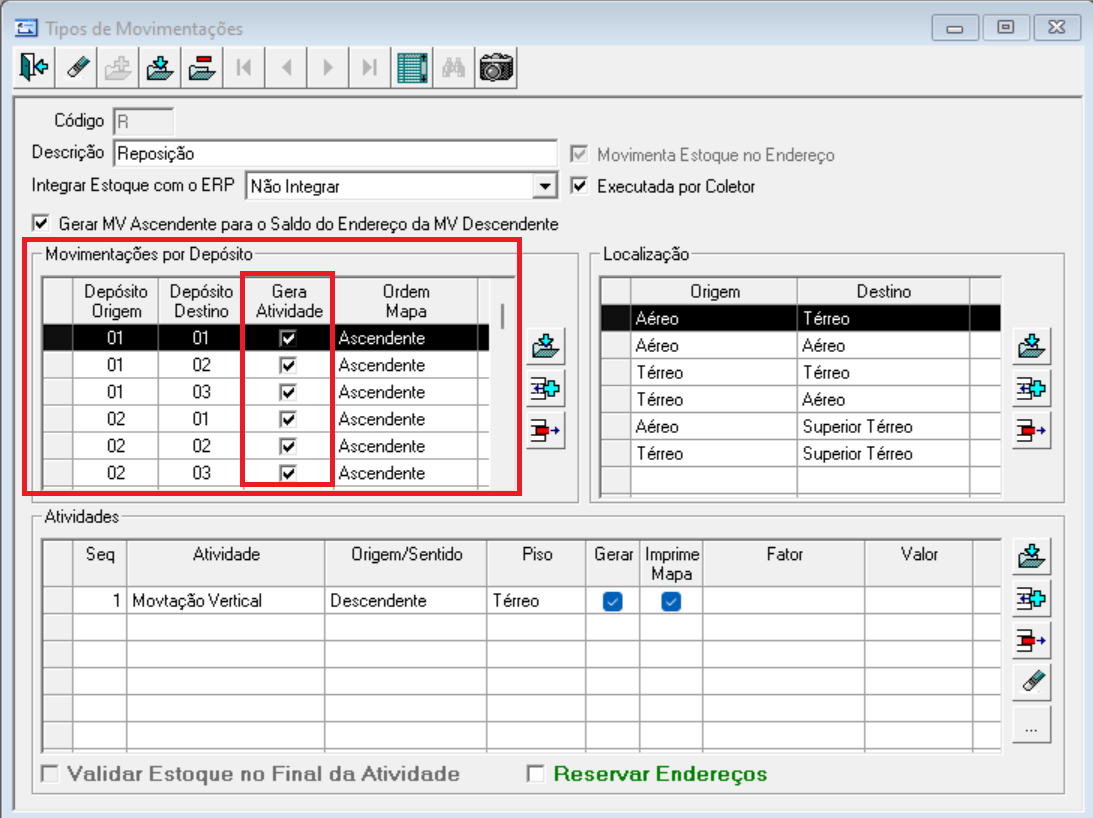
Task: Go to next record arrow
Action: coord(328,68)
